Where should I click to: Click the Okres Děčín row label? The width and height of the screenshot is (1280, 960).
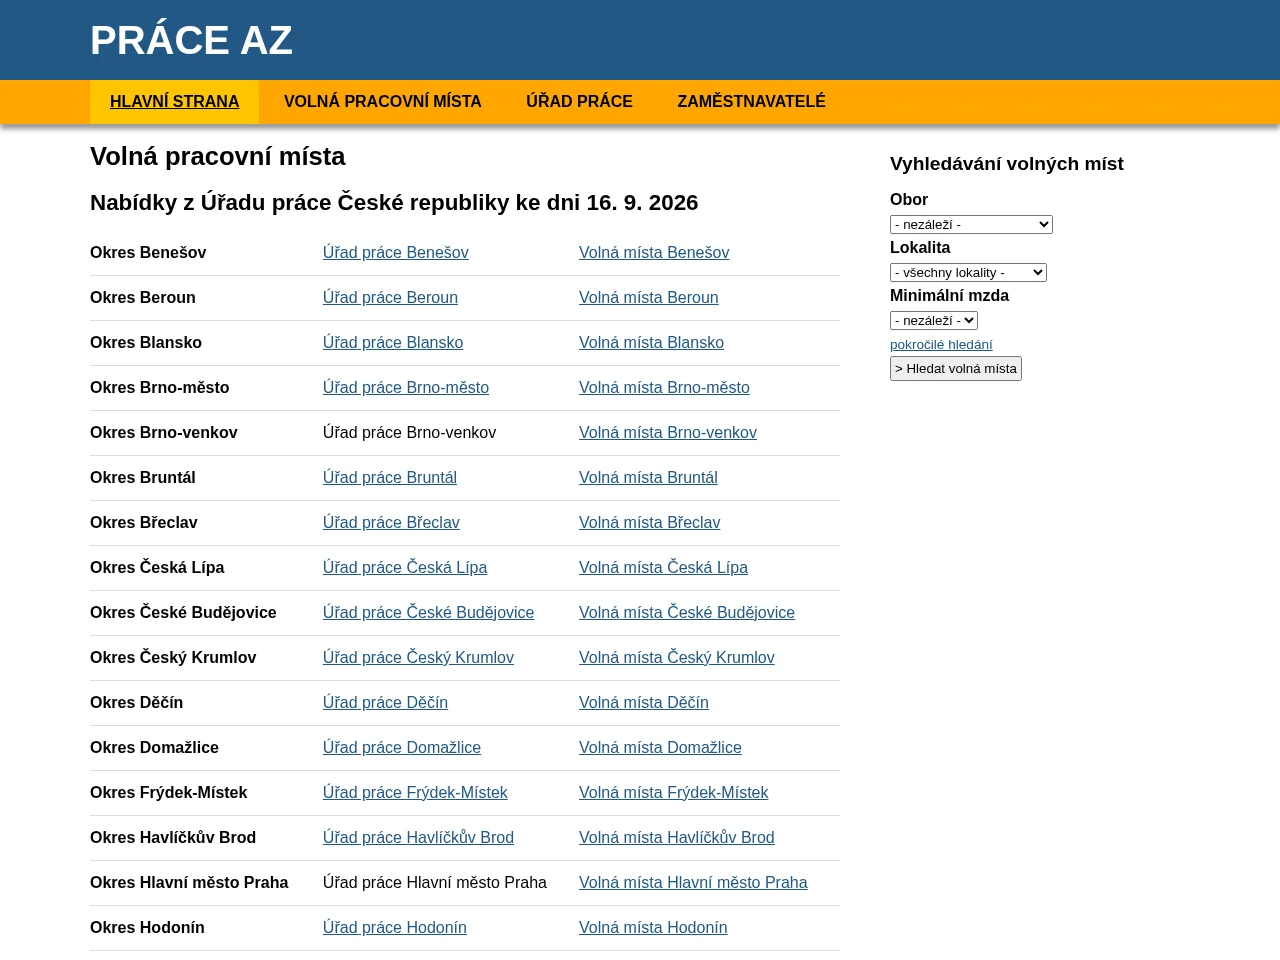pos(136,703)
